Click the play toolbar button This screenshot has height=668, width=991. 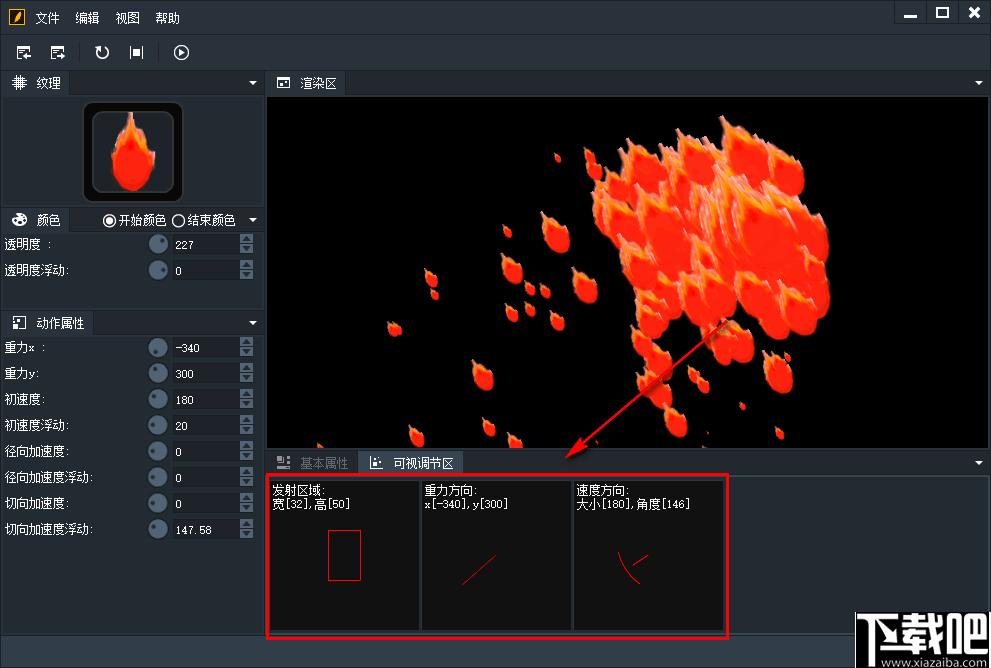181,52
